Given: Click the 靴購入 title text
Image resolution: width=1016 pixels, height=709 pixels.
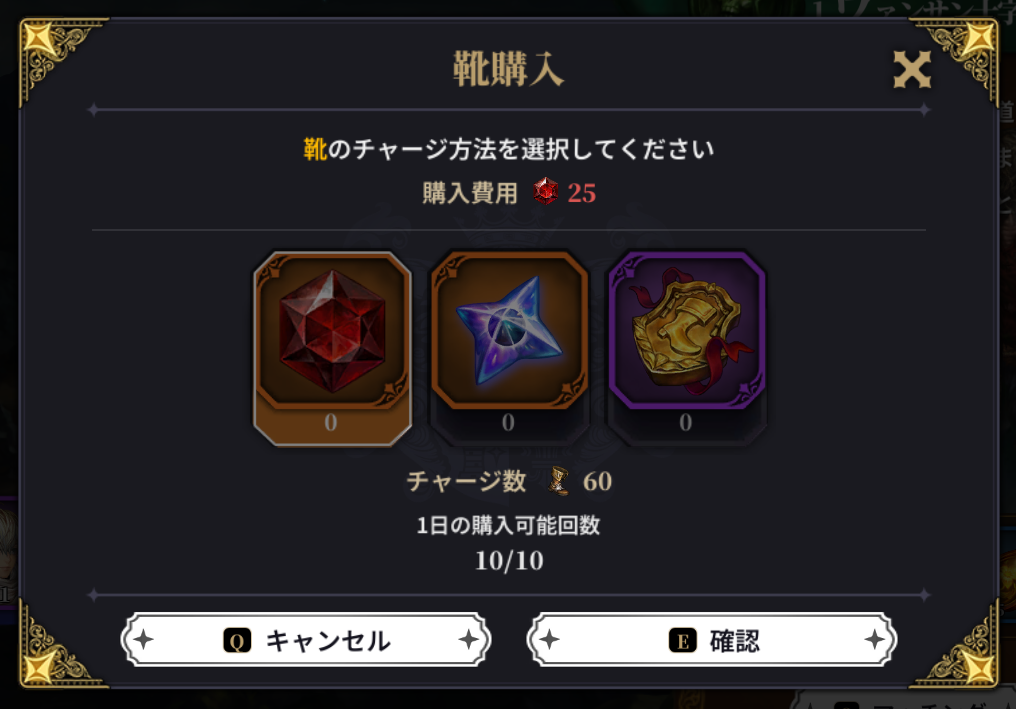Looking at the screenshot, I should pos(508,69).
